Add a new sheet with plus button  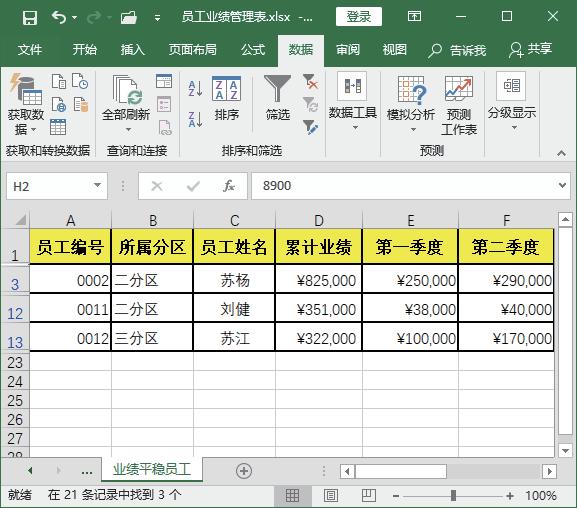[244, 471]
